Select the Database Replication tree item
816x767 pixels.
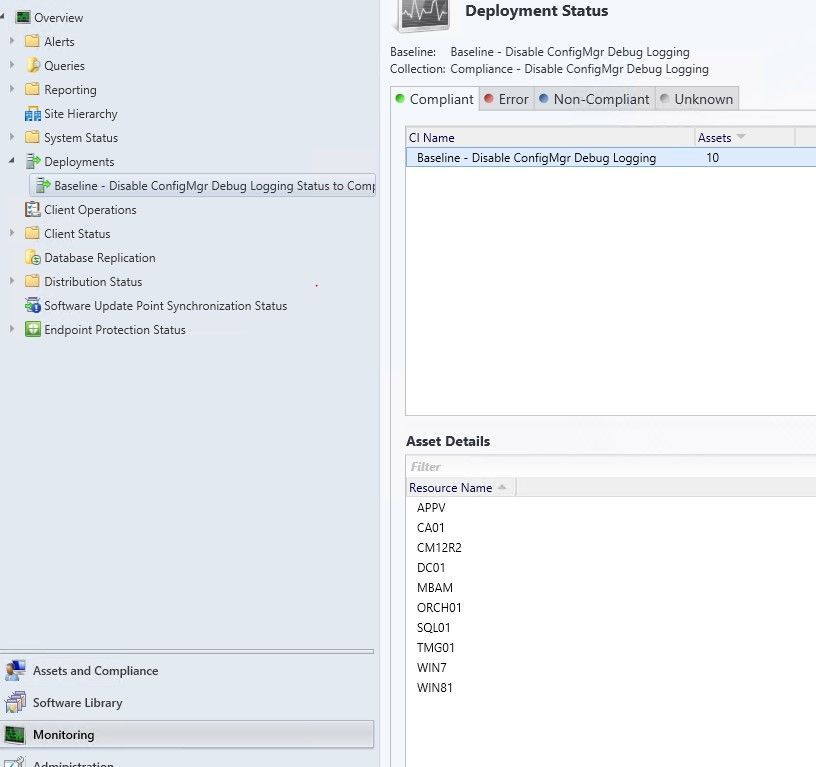pyautogui.click(x=99, y=258)
